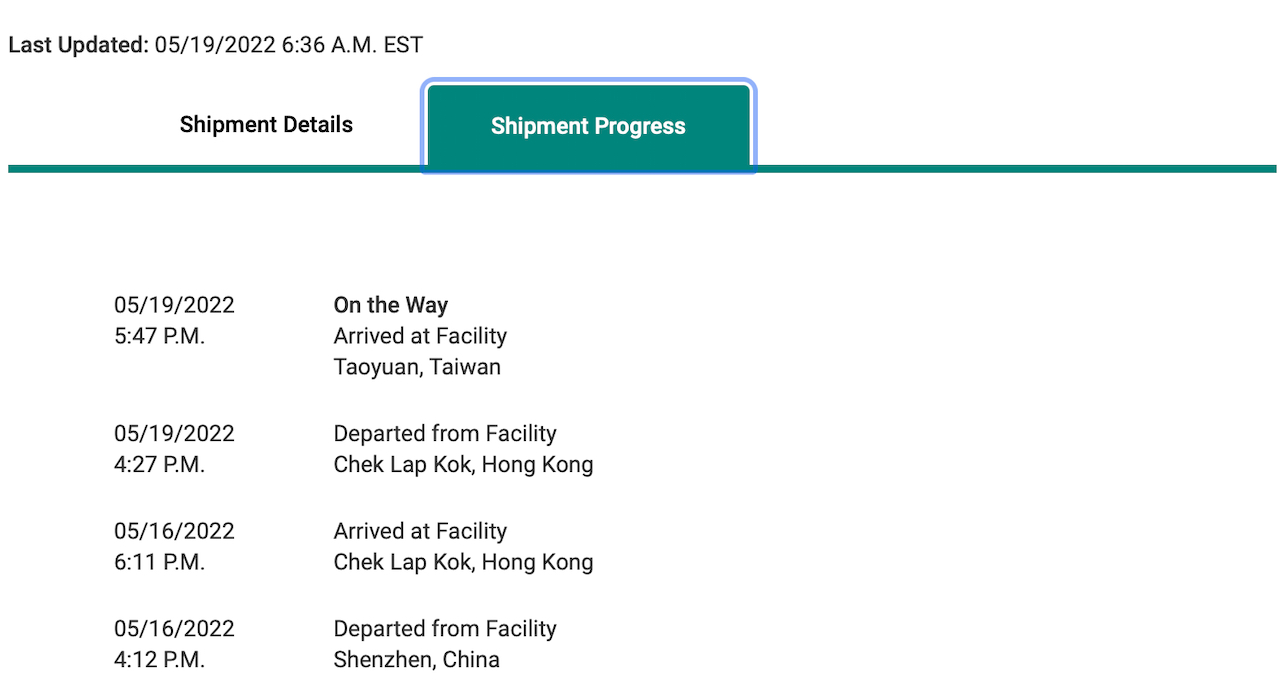
Task: Click Departed from Facility above Shenzhen
Action: pyautogui.click(x=445, y=629)
